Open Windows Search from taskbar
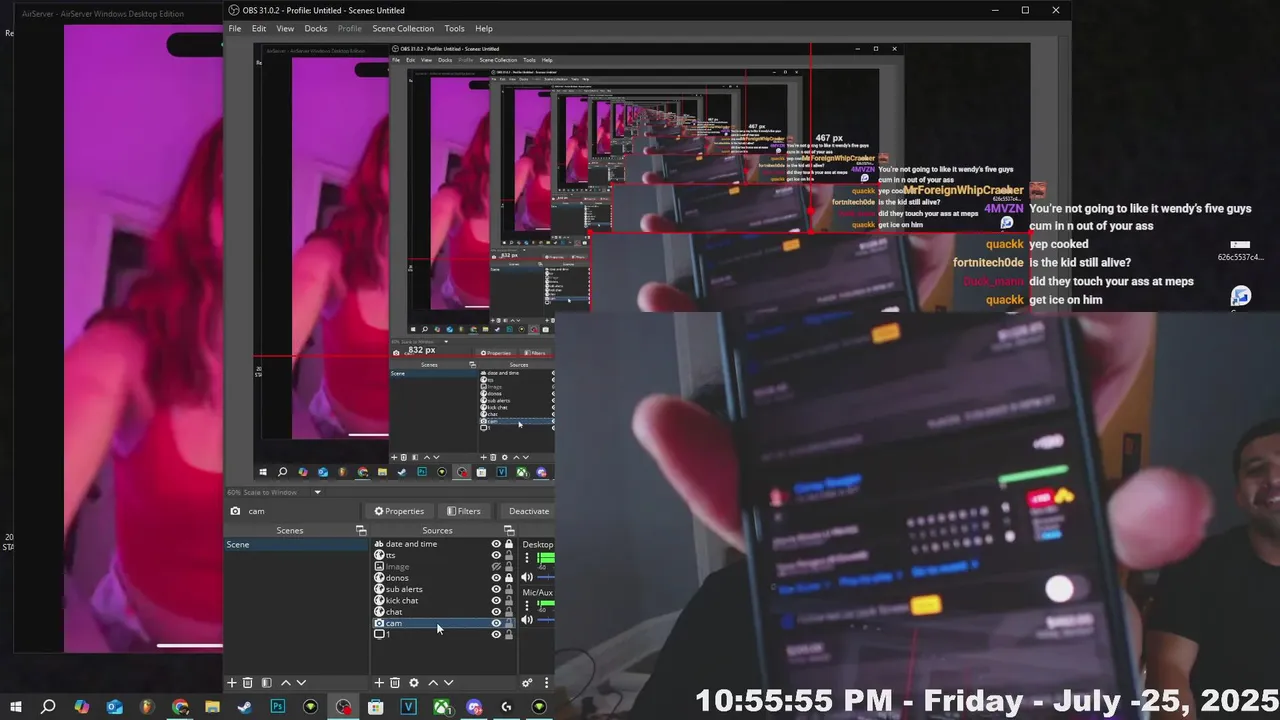This screenshot has width=1280, height=720. pos(48,707)
